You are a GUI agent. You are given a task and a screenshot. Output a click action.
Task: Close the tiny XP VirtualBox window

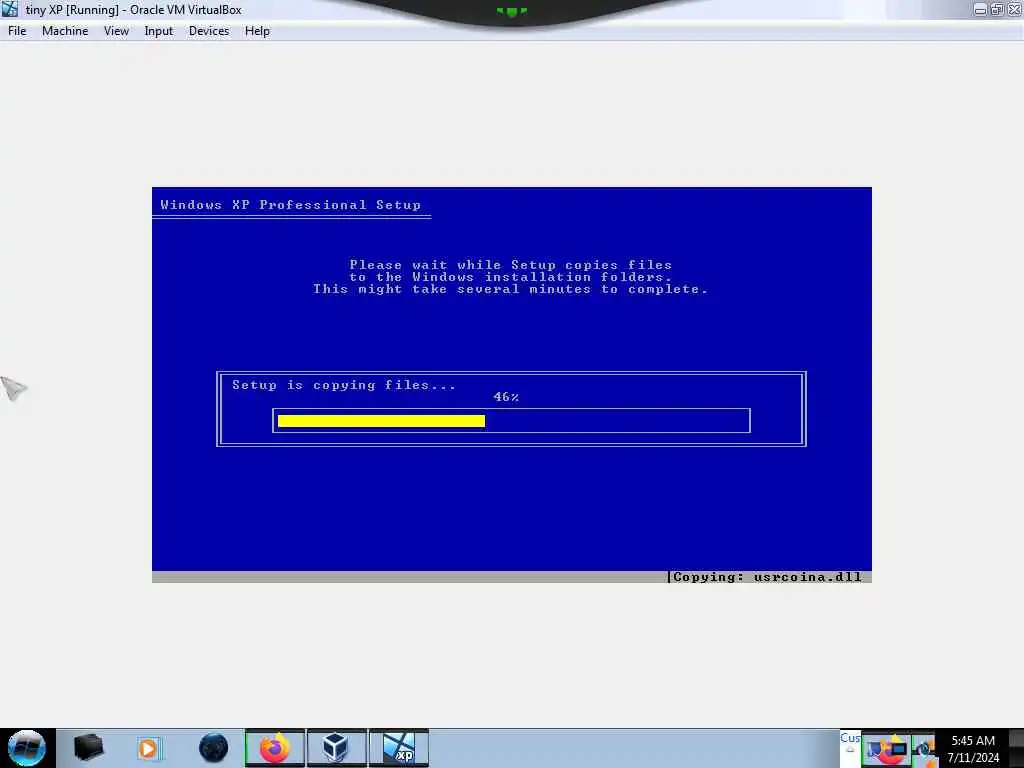click(x=1014, y=9)
